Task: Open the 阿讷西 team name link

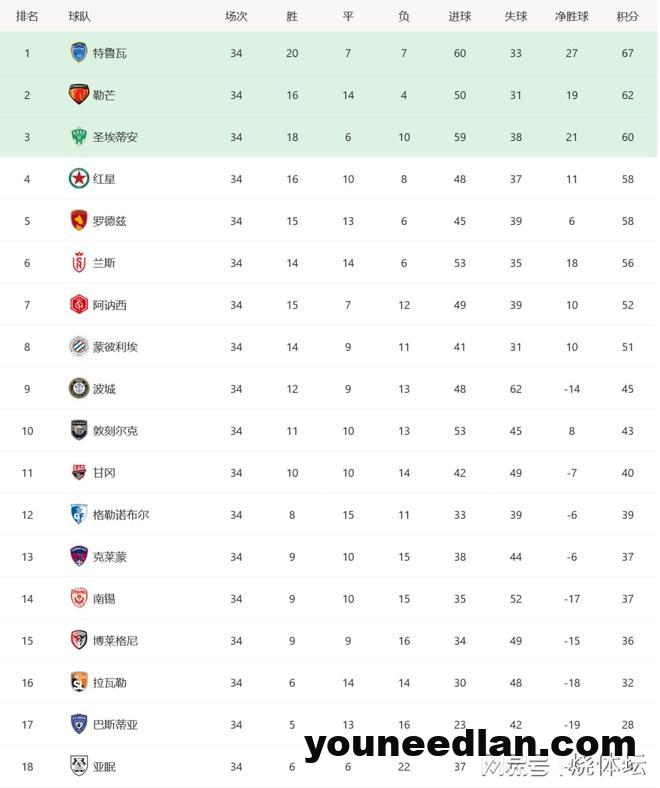Action: (109, 305)
